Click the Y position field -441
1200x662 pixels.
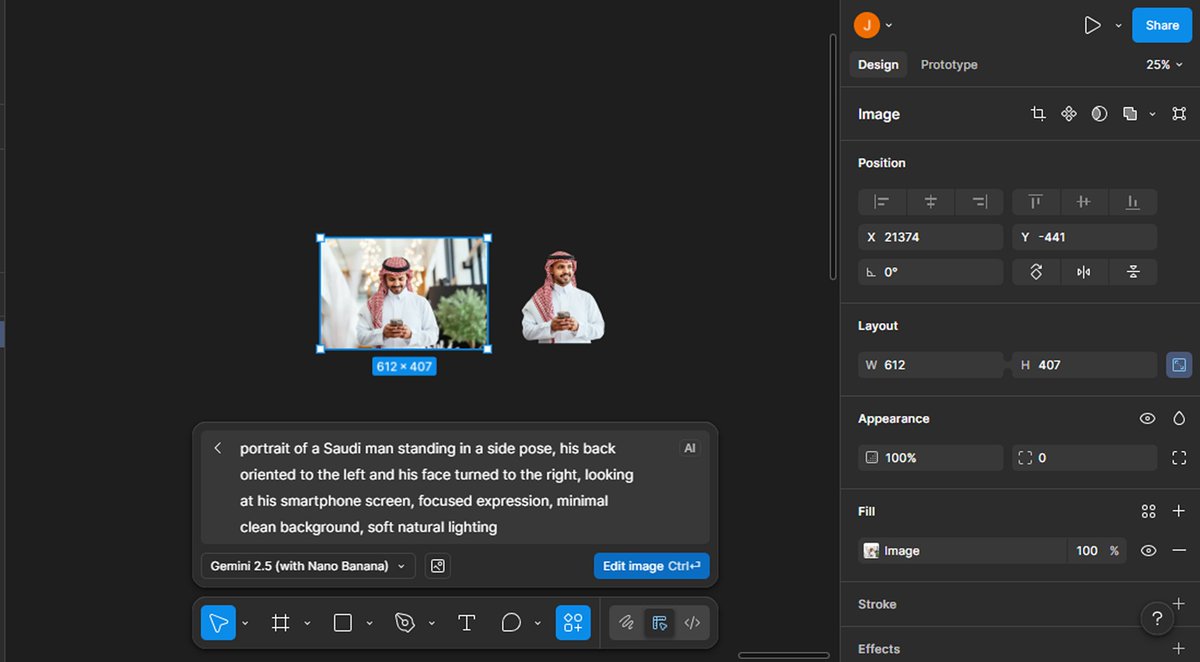[x=1085, y=237]
